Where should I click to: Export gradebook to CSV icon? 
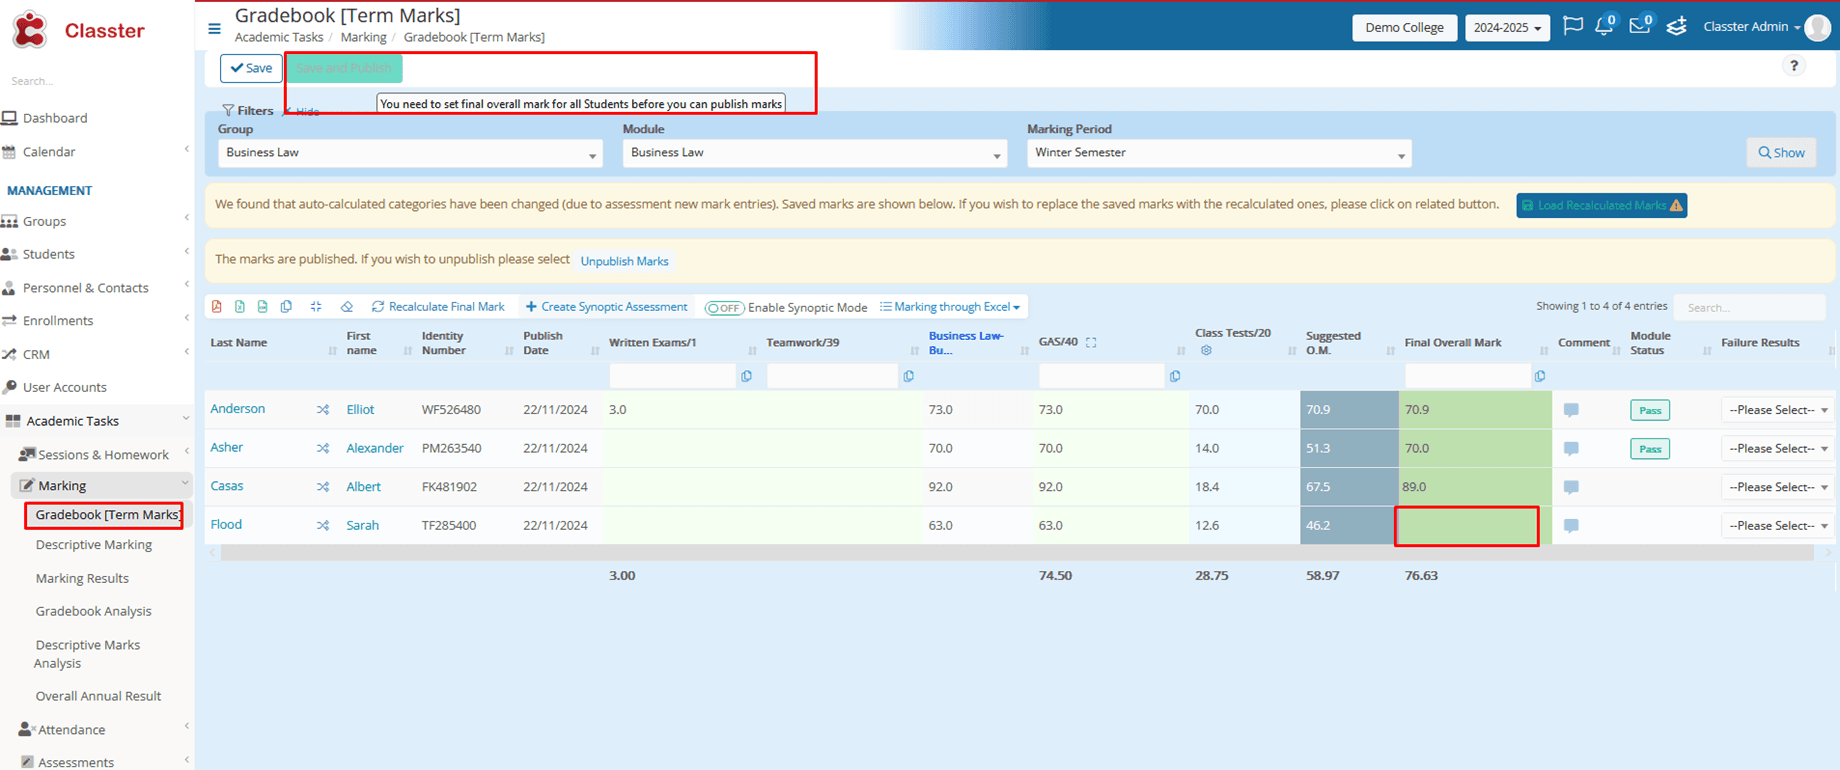tap(263, 307)
